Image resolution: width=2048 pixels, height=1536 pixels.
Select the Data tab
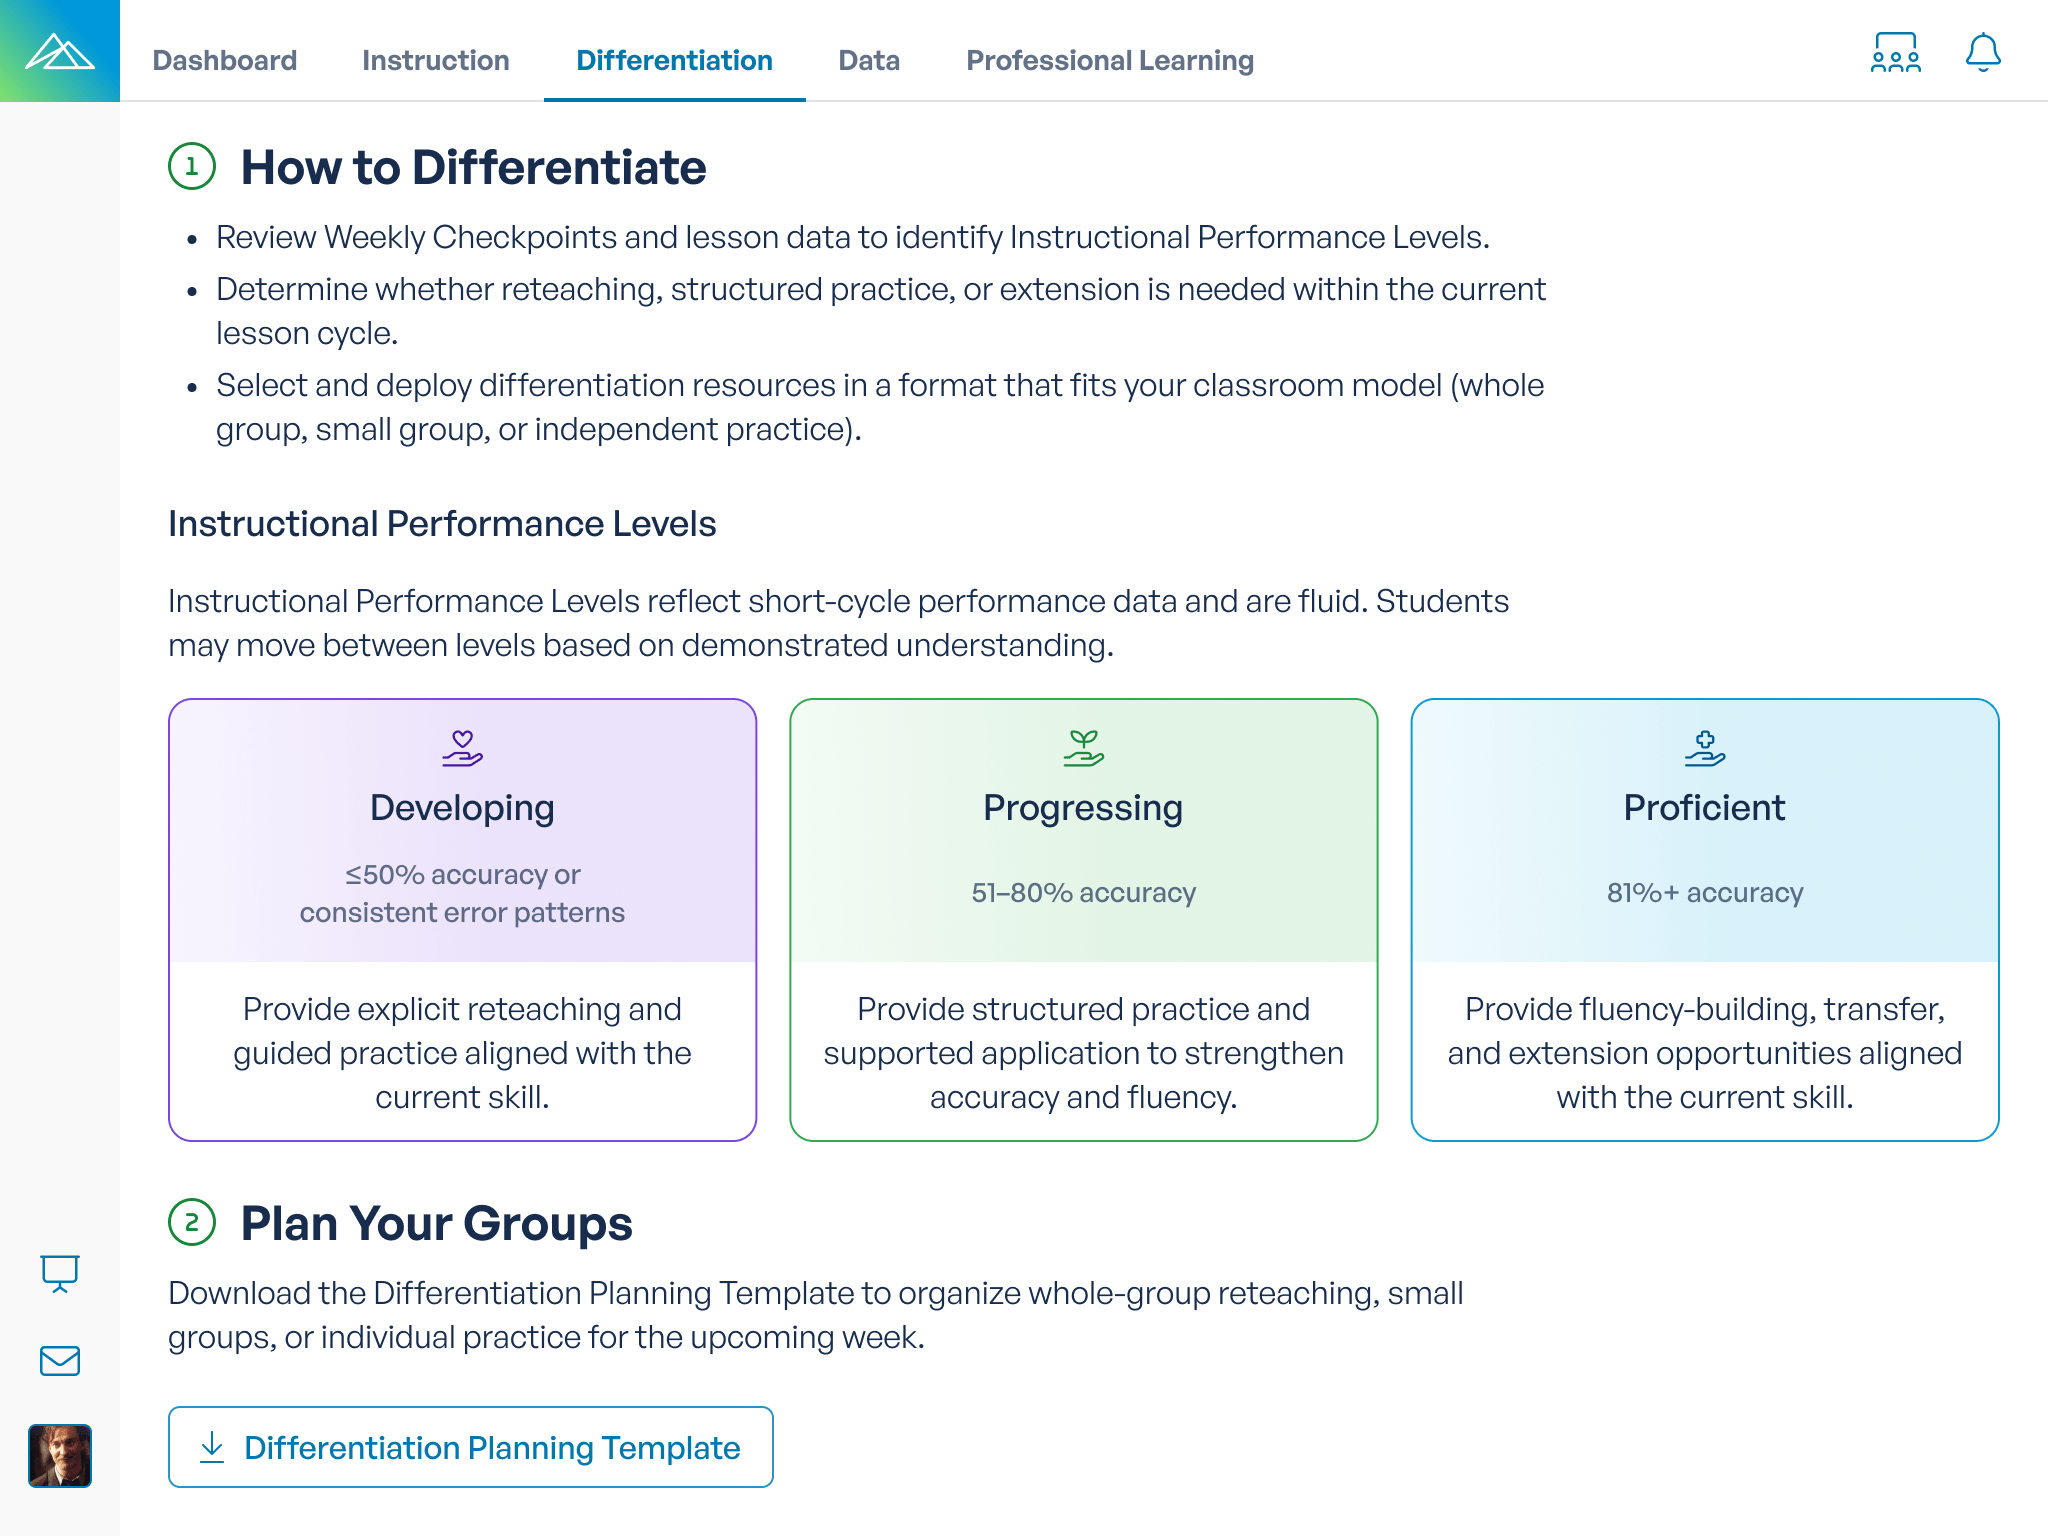pyautogui.click(x=868, y=60)
